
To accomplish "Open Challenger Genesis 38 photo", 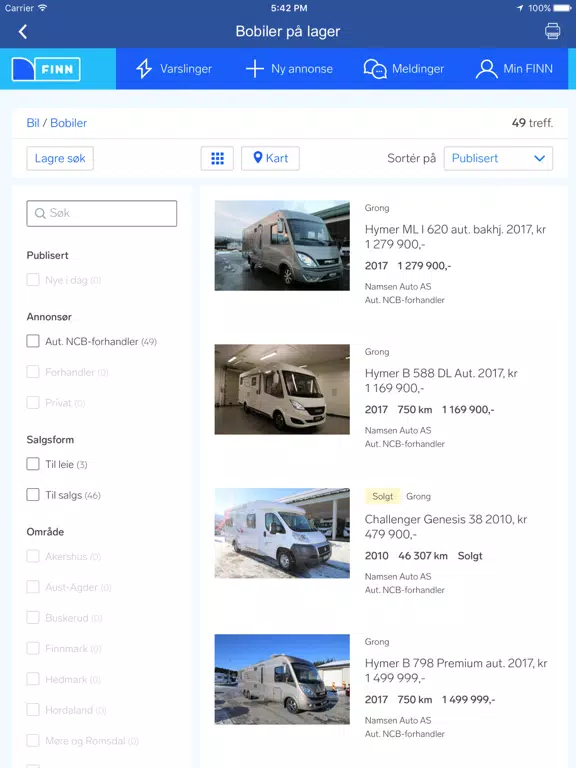I will 282,533.
